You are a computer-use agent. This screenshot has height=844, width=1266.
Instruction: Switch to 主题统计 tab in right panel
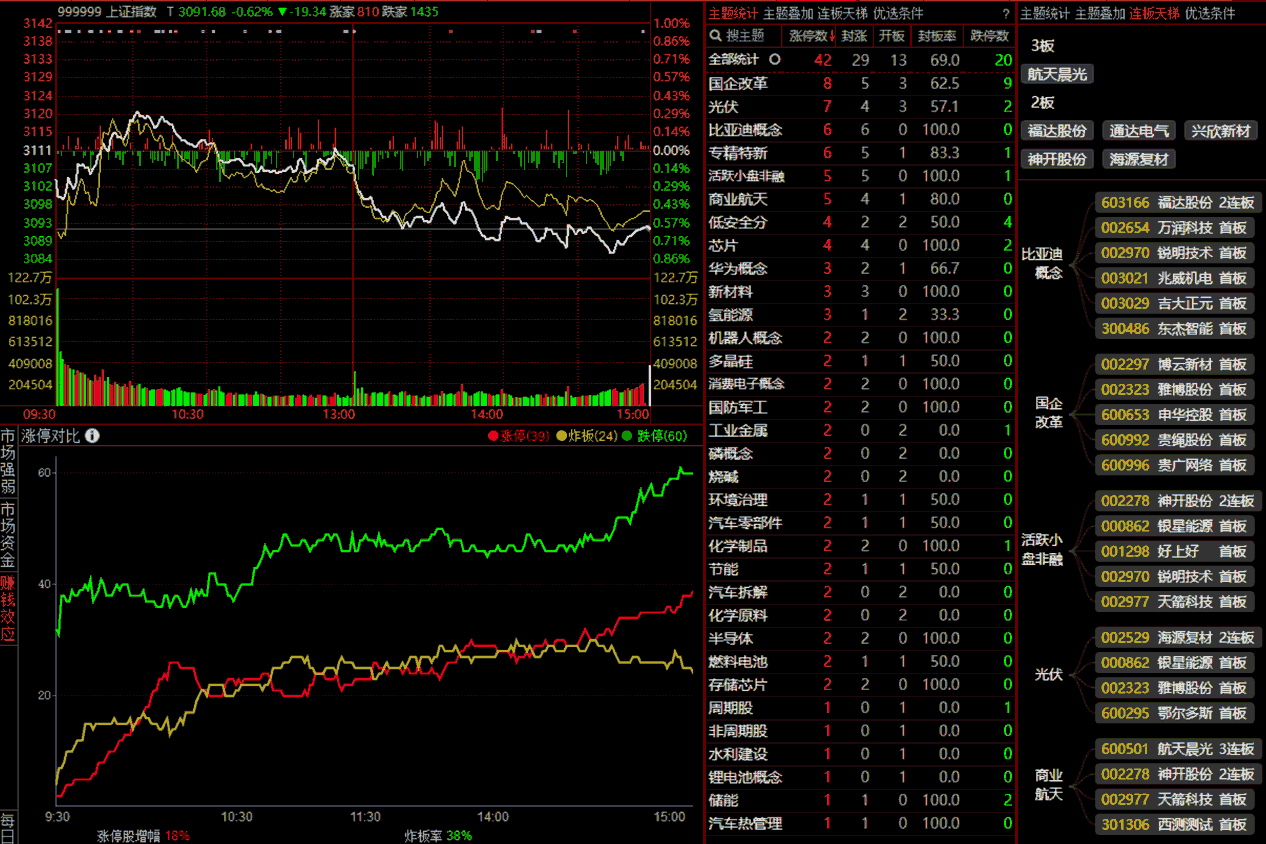(1045, 14)
